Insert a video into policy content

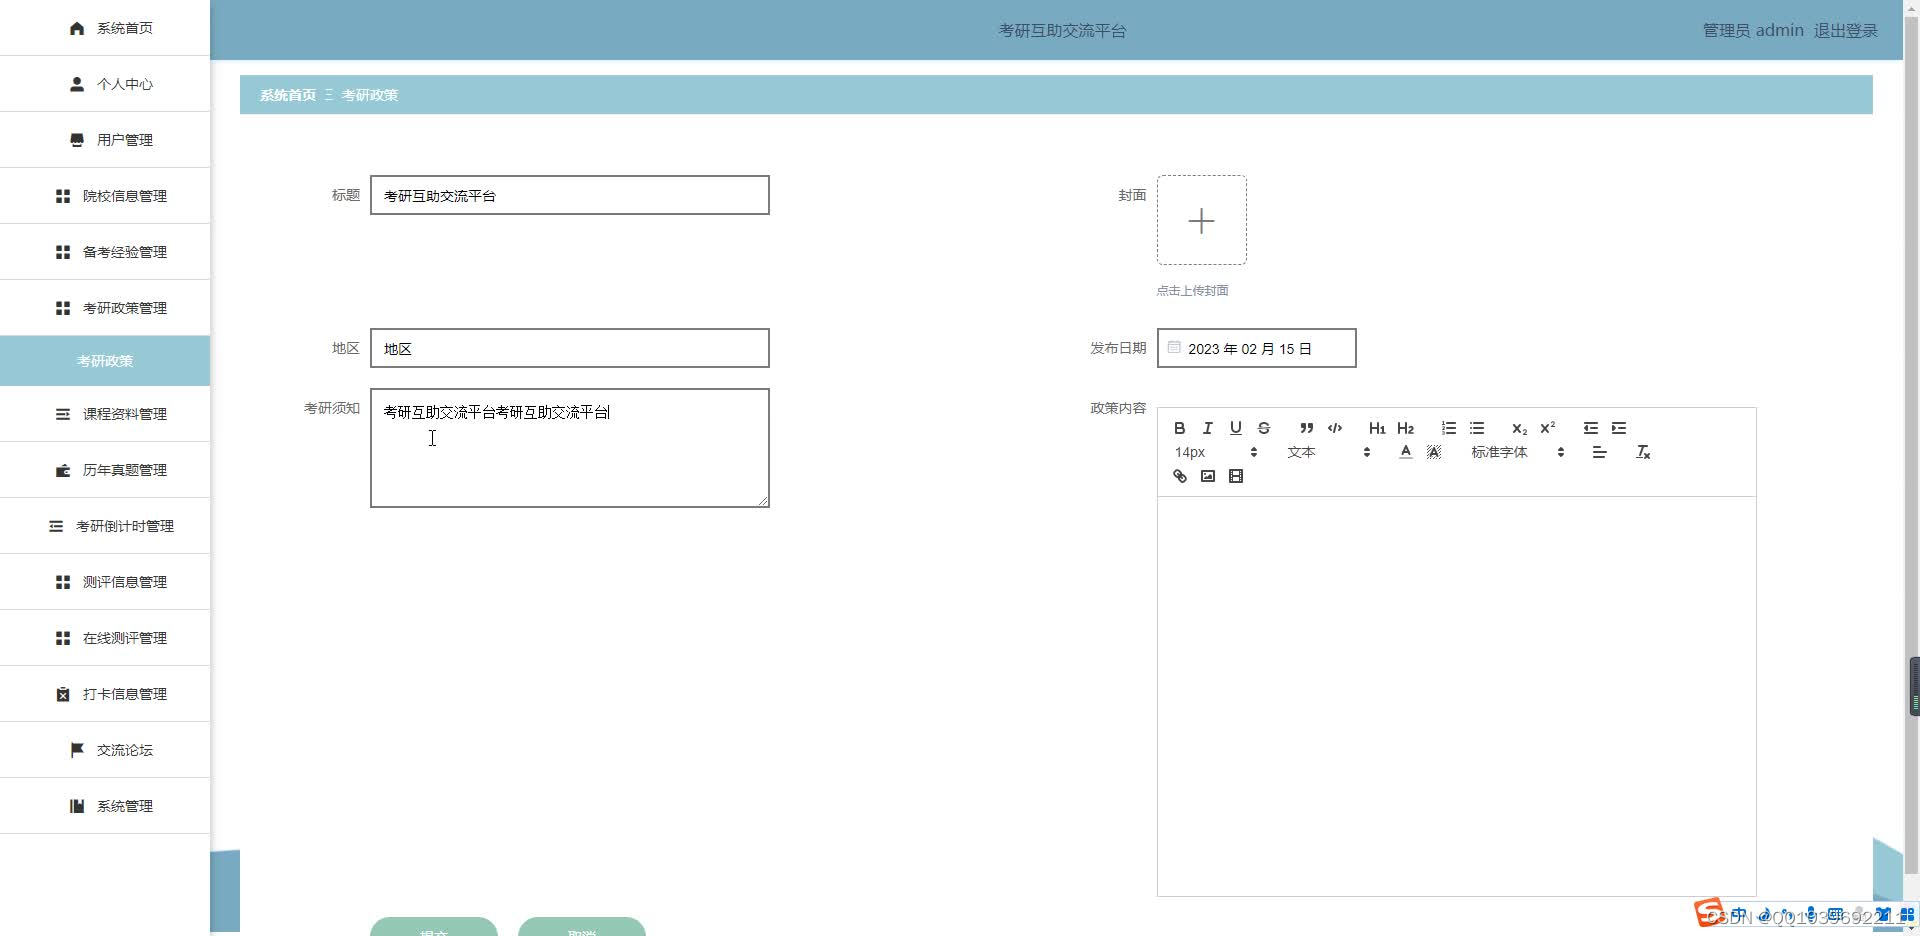click(x=1235, y=476)
